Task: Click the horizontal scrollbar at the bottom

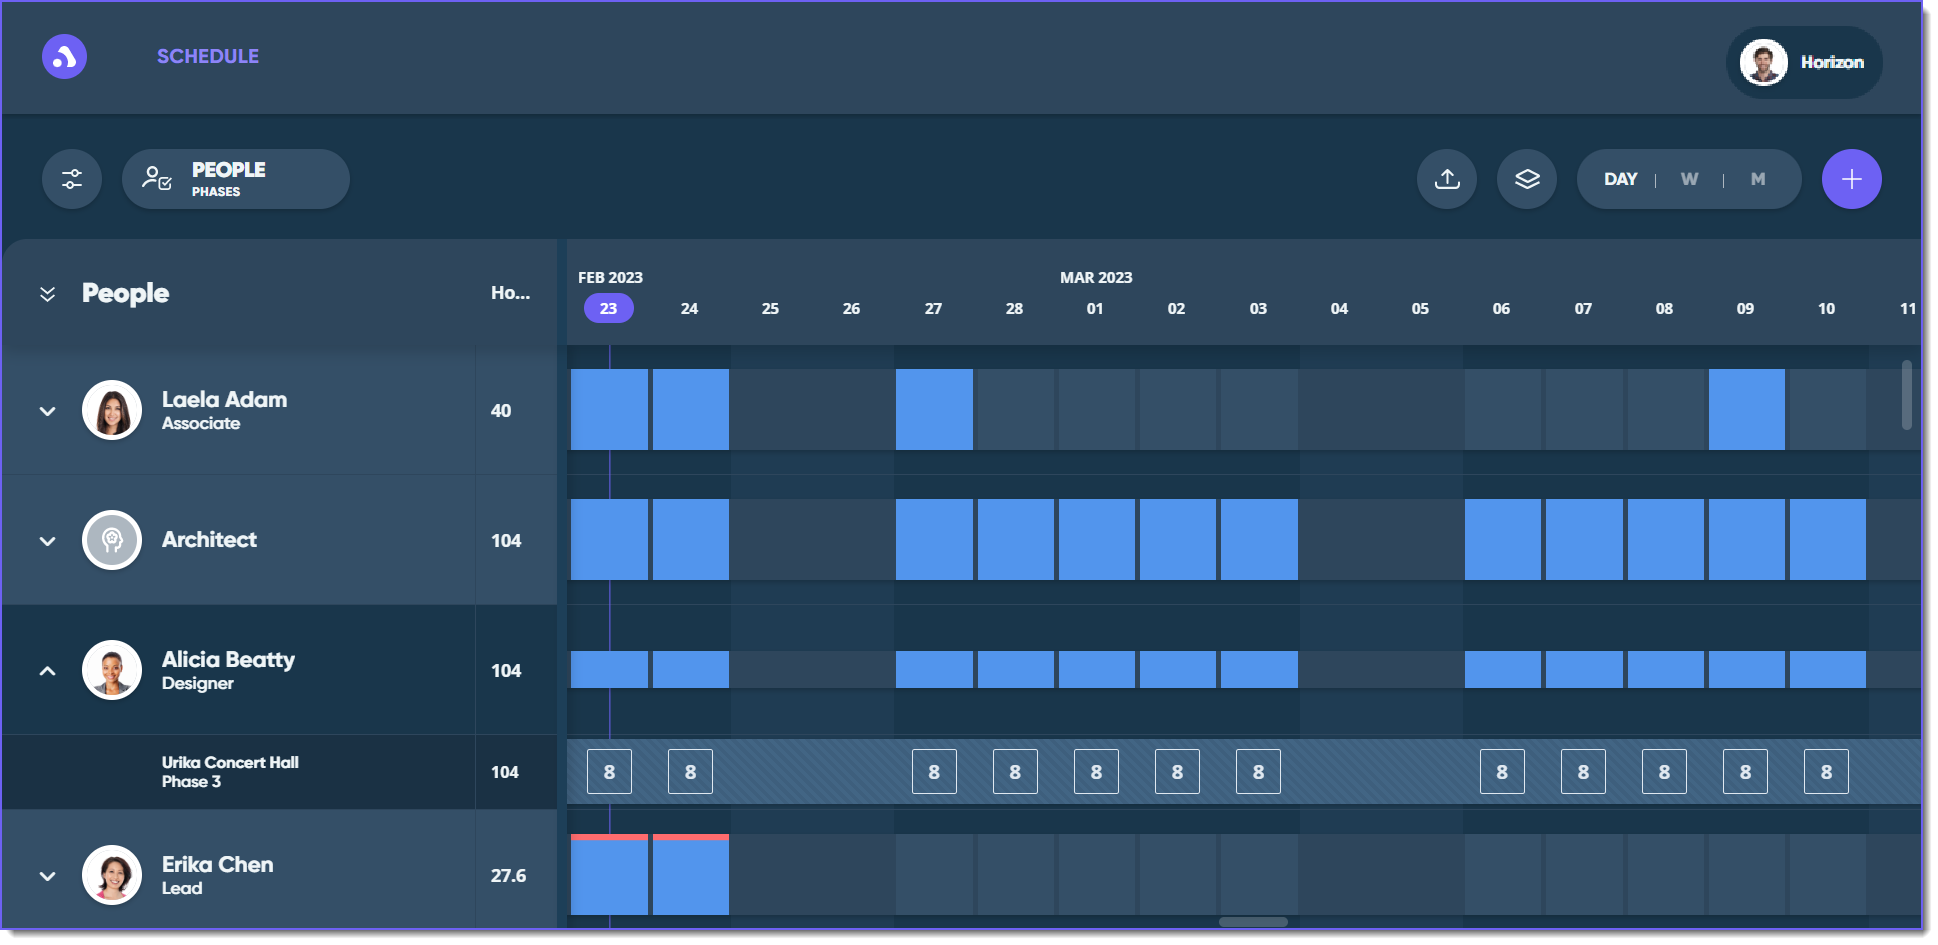Action: pos(1252,922)
